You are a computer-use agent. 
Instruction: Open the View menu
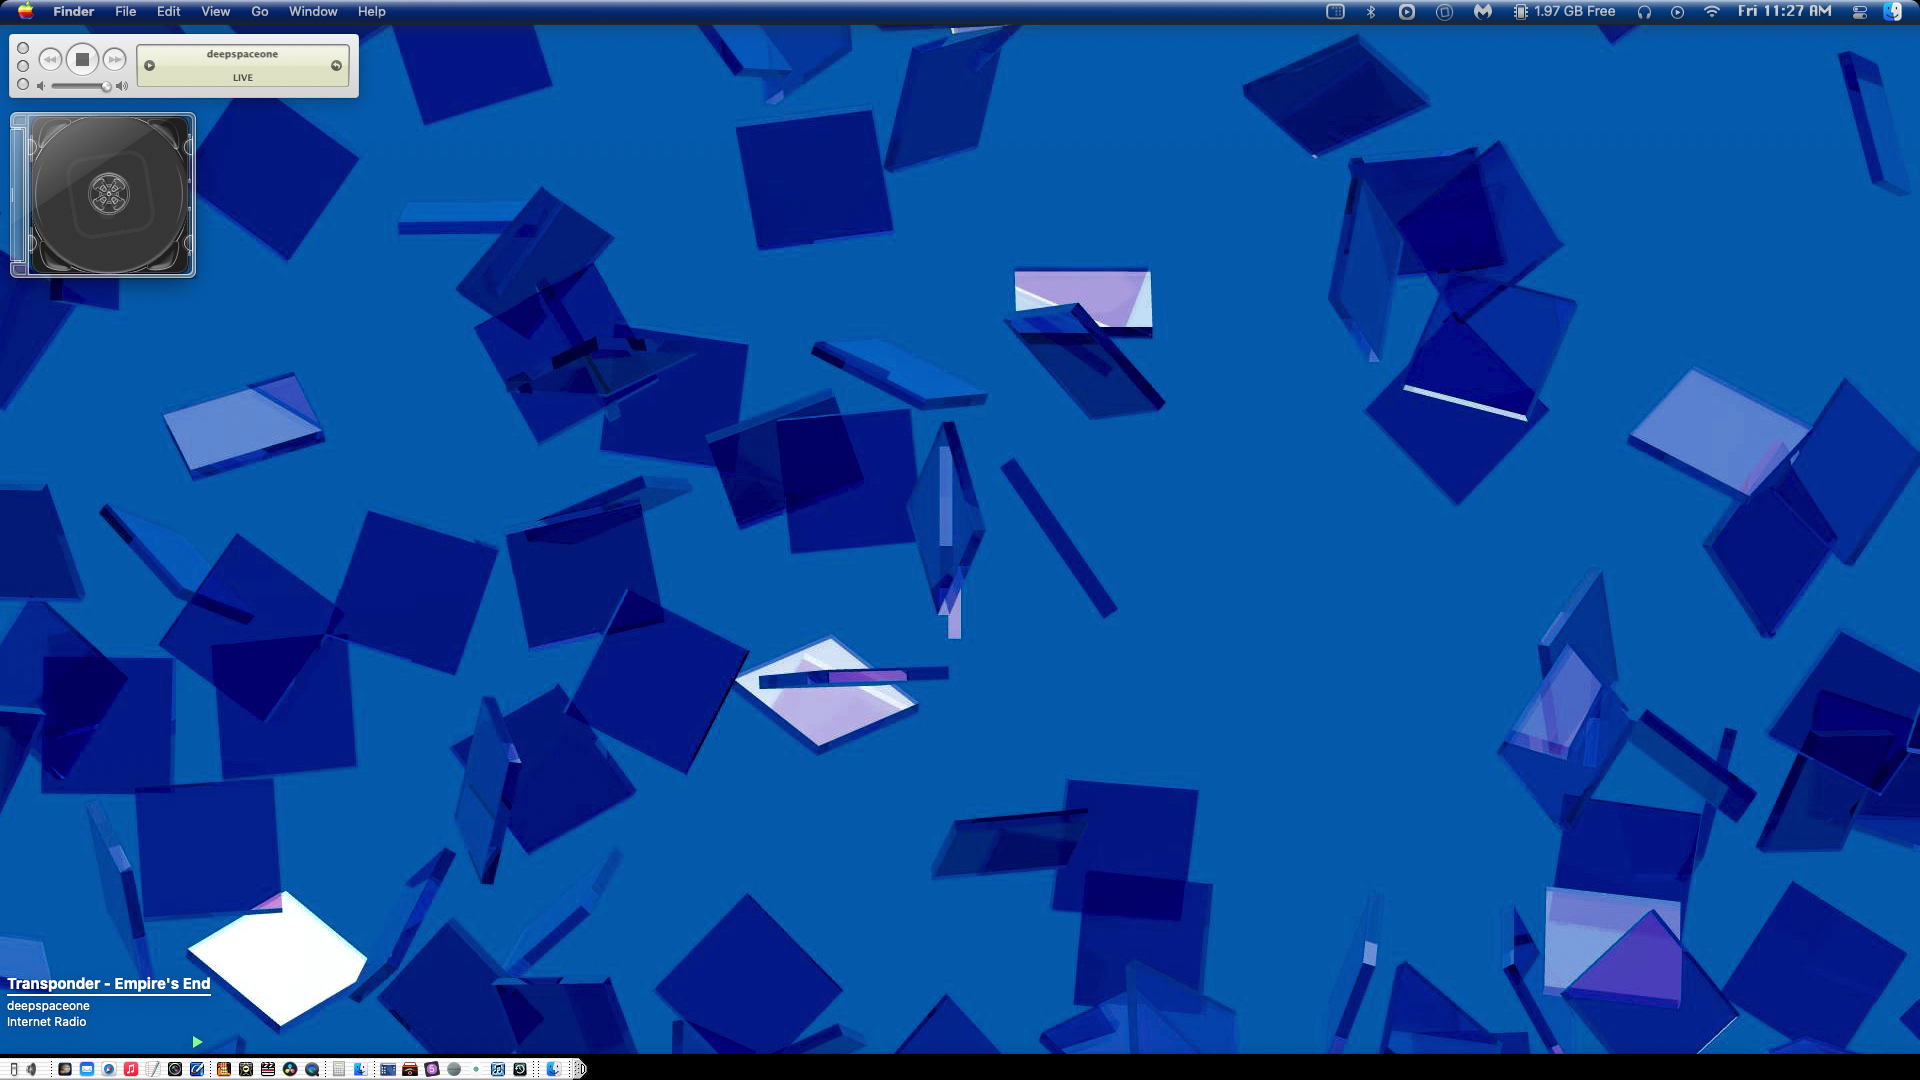[216, 11]
